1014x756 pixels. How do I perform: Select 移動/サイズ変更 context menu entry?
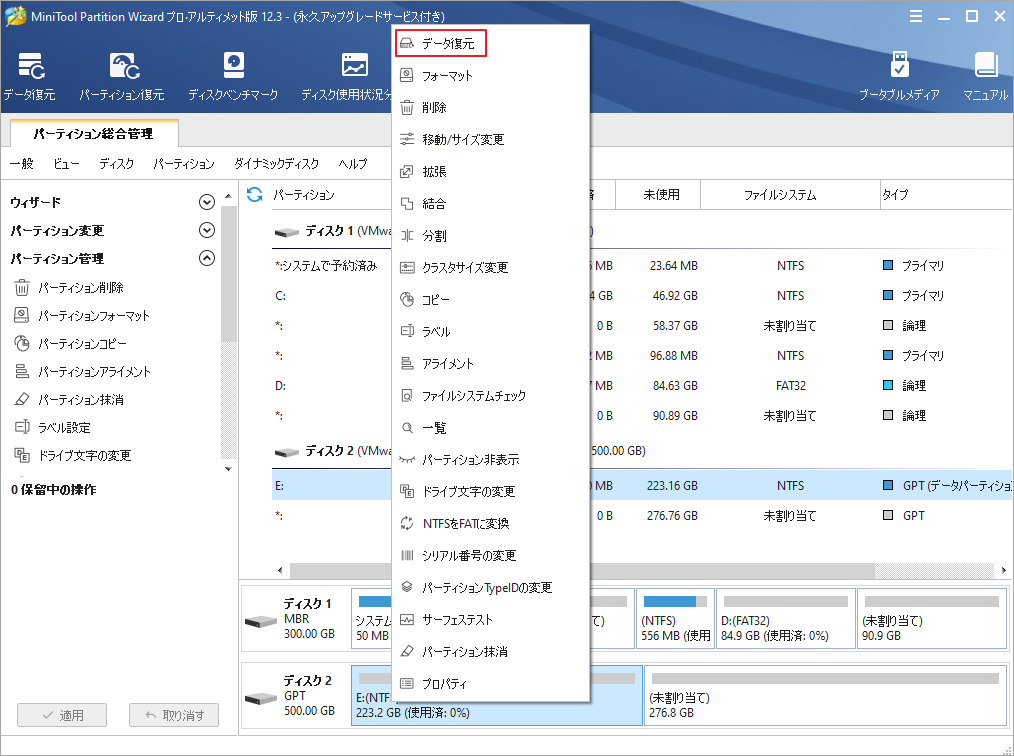coord(491,140)
